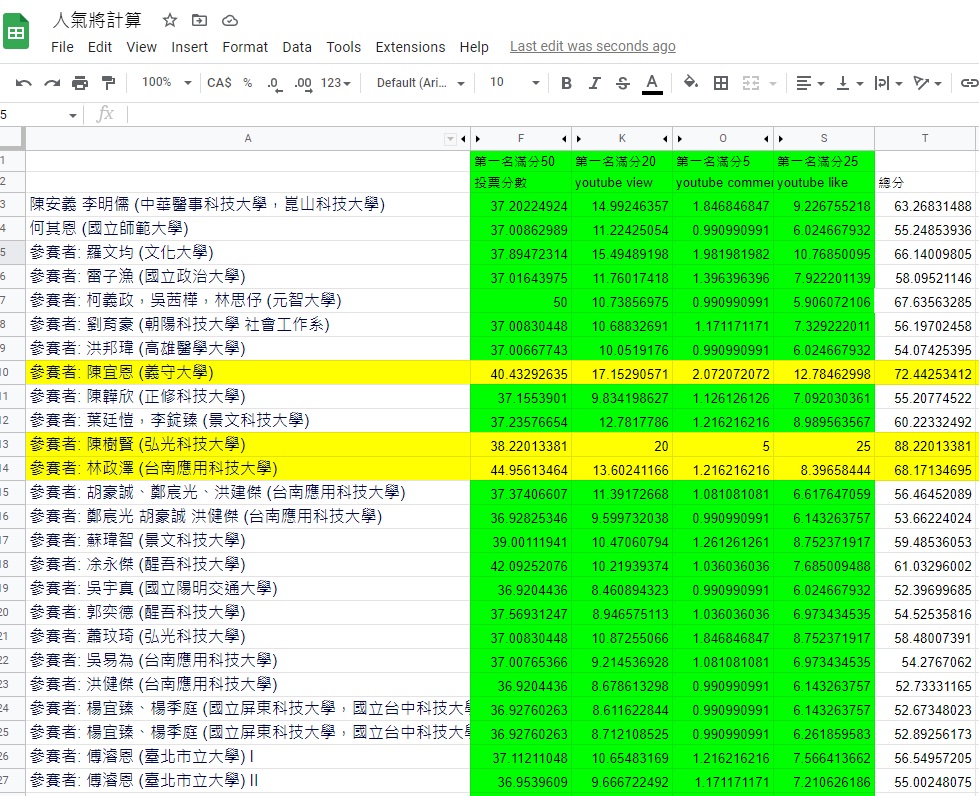Expand hidden columns right of O
Viewport: 979px width, 796px height.
click(766, 139)
